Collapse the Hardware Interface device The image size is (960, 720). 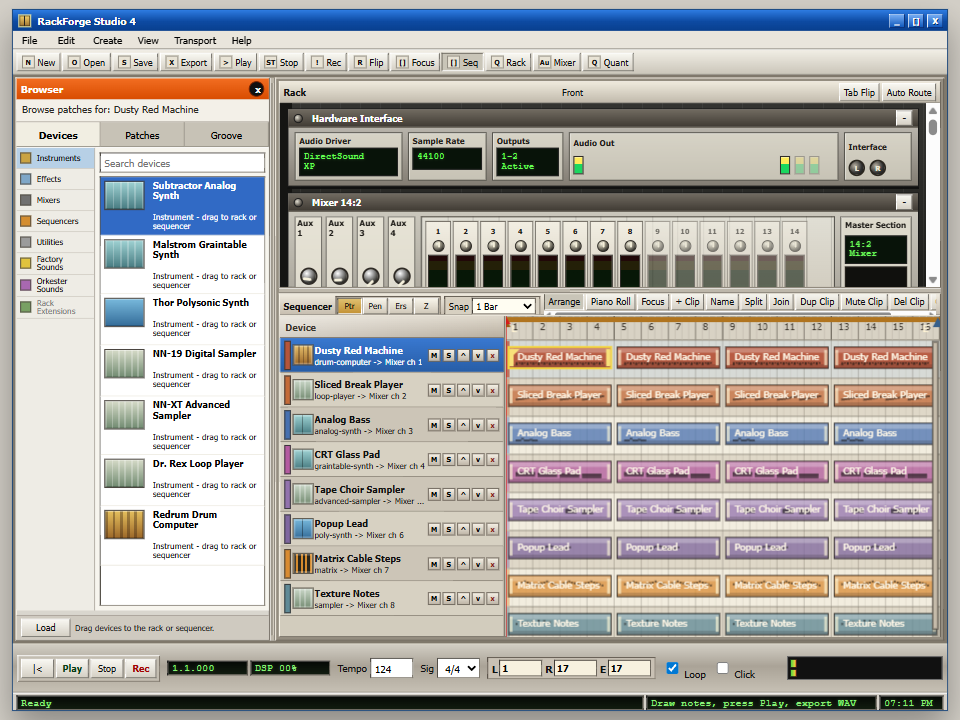pyautogui.click(x=904, y=118)
